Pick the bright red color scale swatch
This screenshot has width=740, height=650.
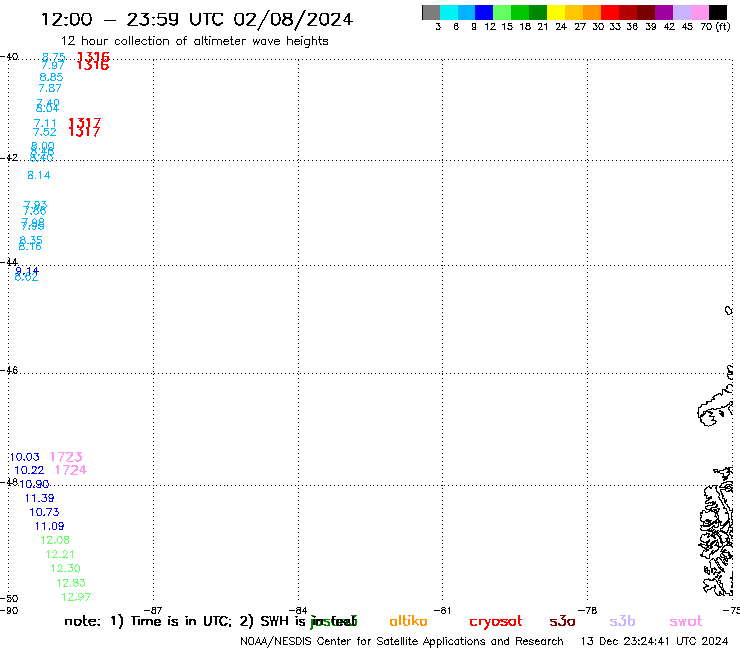[x=610, y=12]
